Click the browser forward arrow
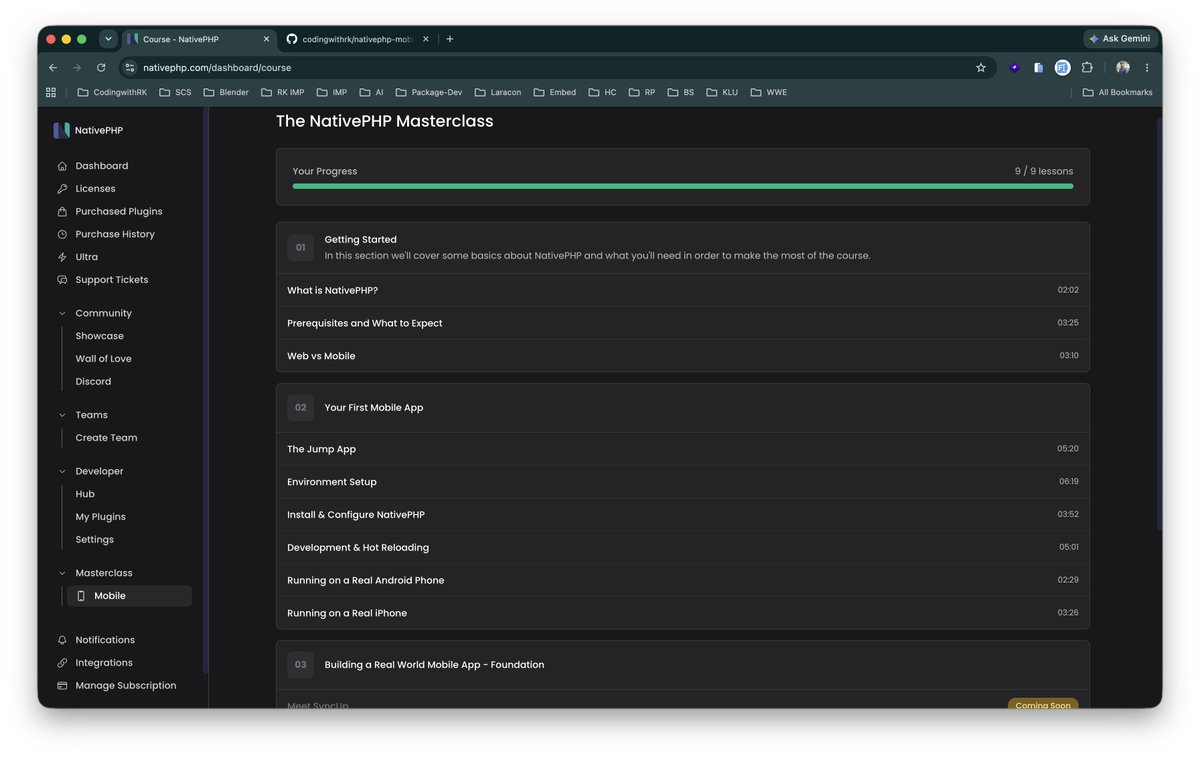This screenshot has height=758, width=1200. [77, 68]
